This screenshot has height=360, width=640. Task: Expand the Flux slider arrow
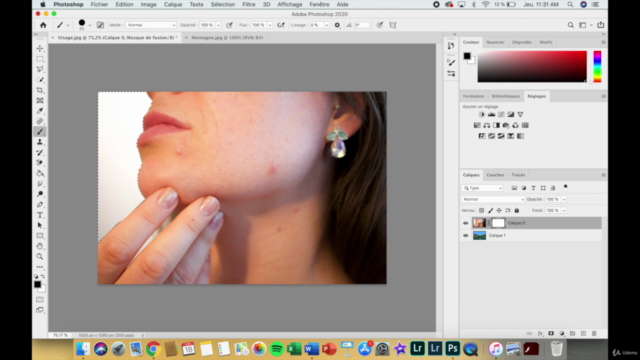point(269,25)
